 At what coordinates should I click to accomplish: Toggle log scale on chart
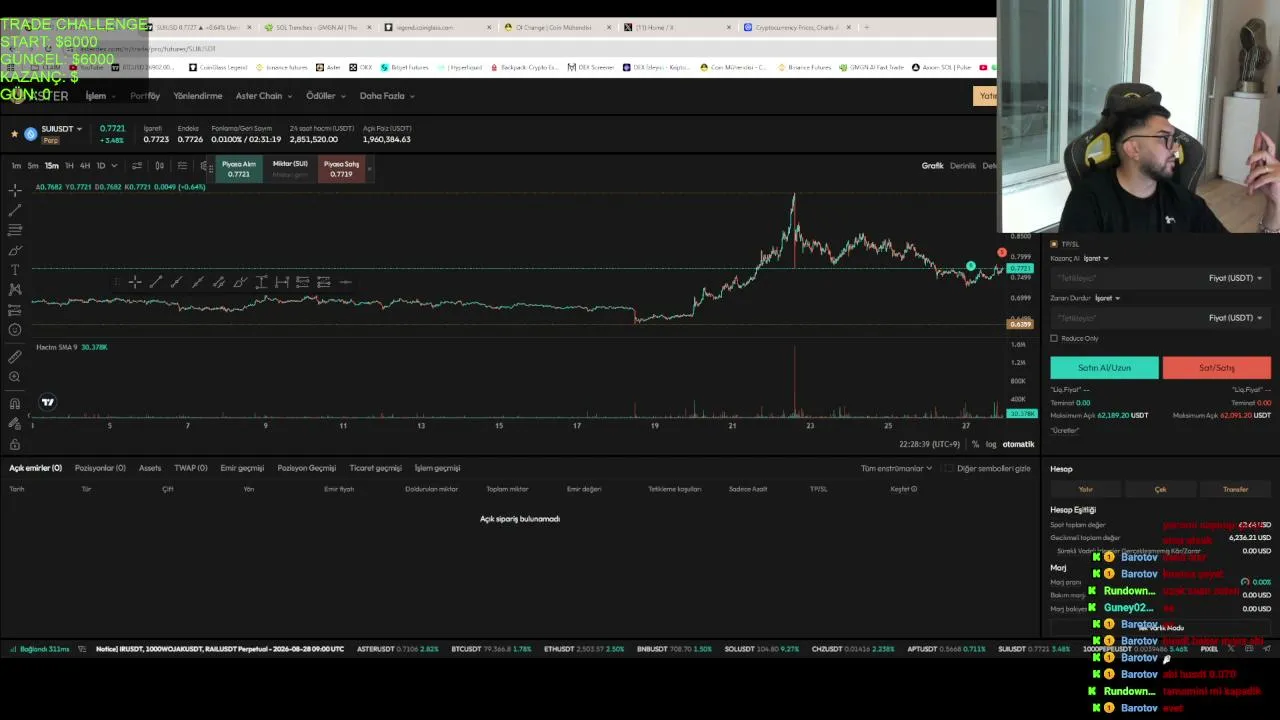[991, 444]
